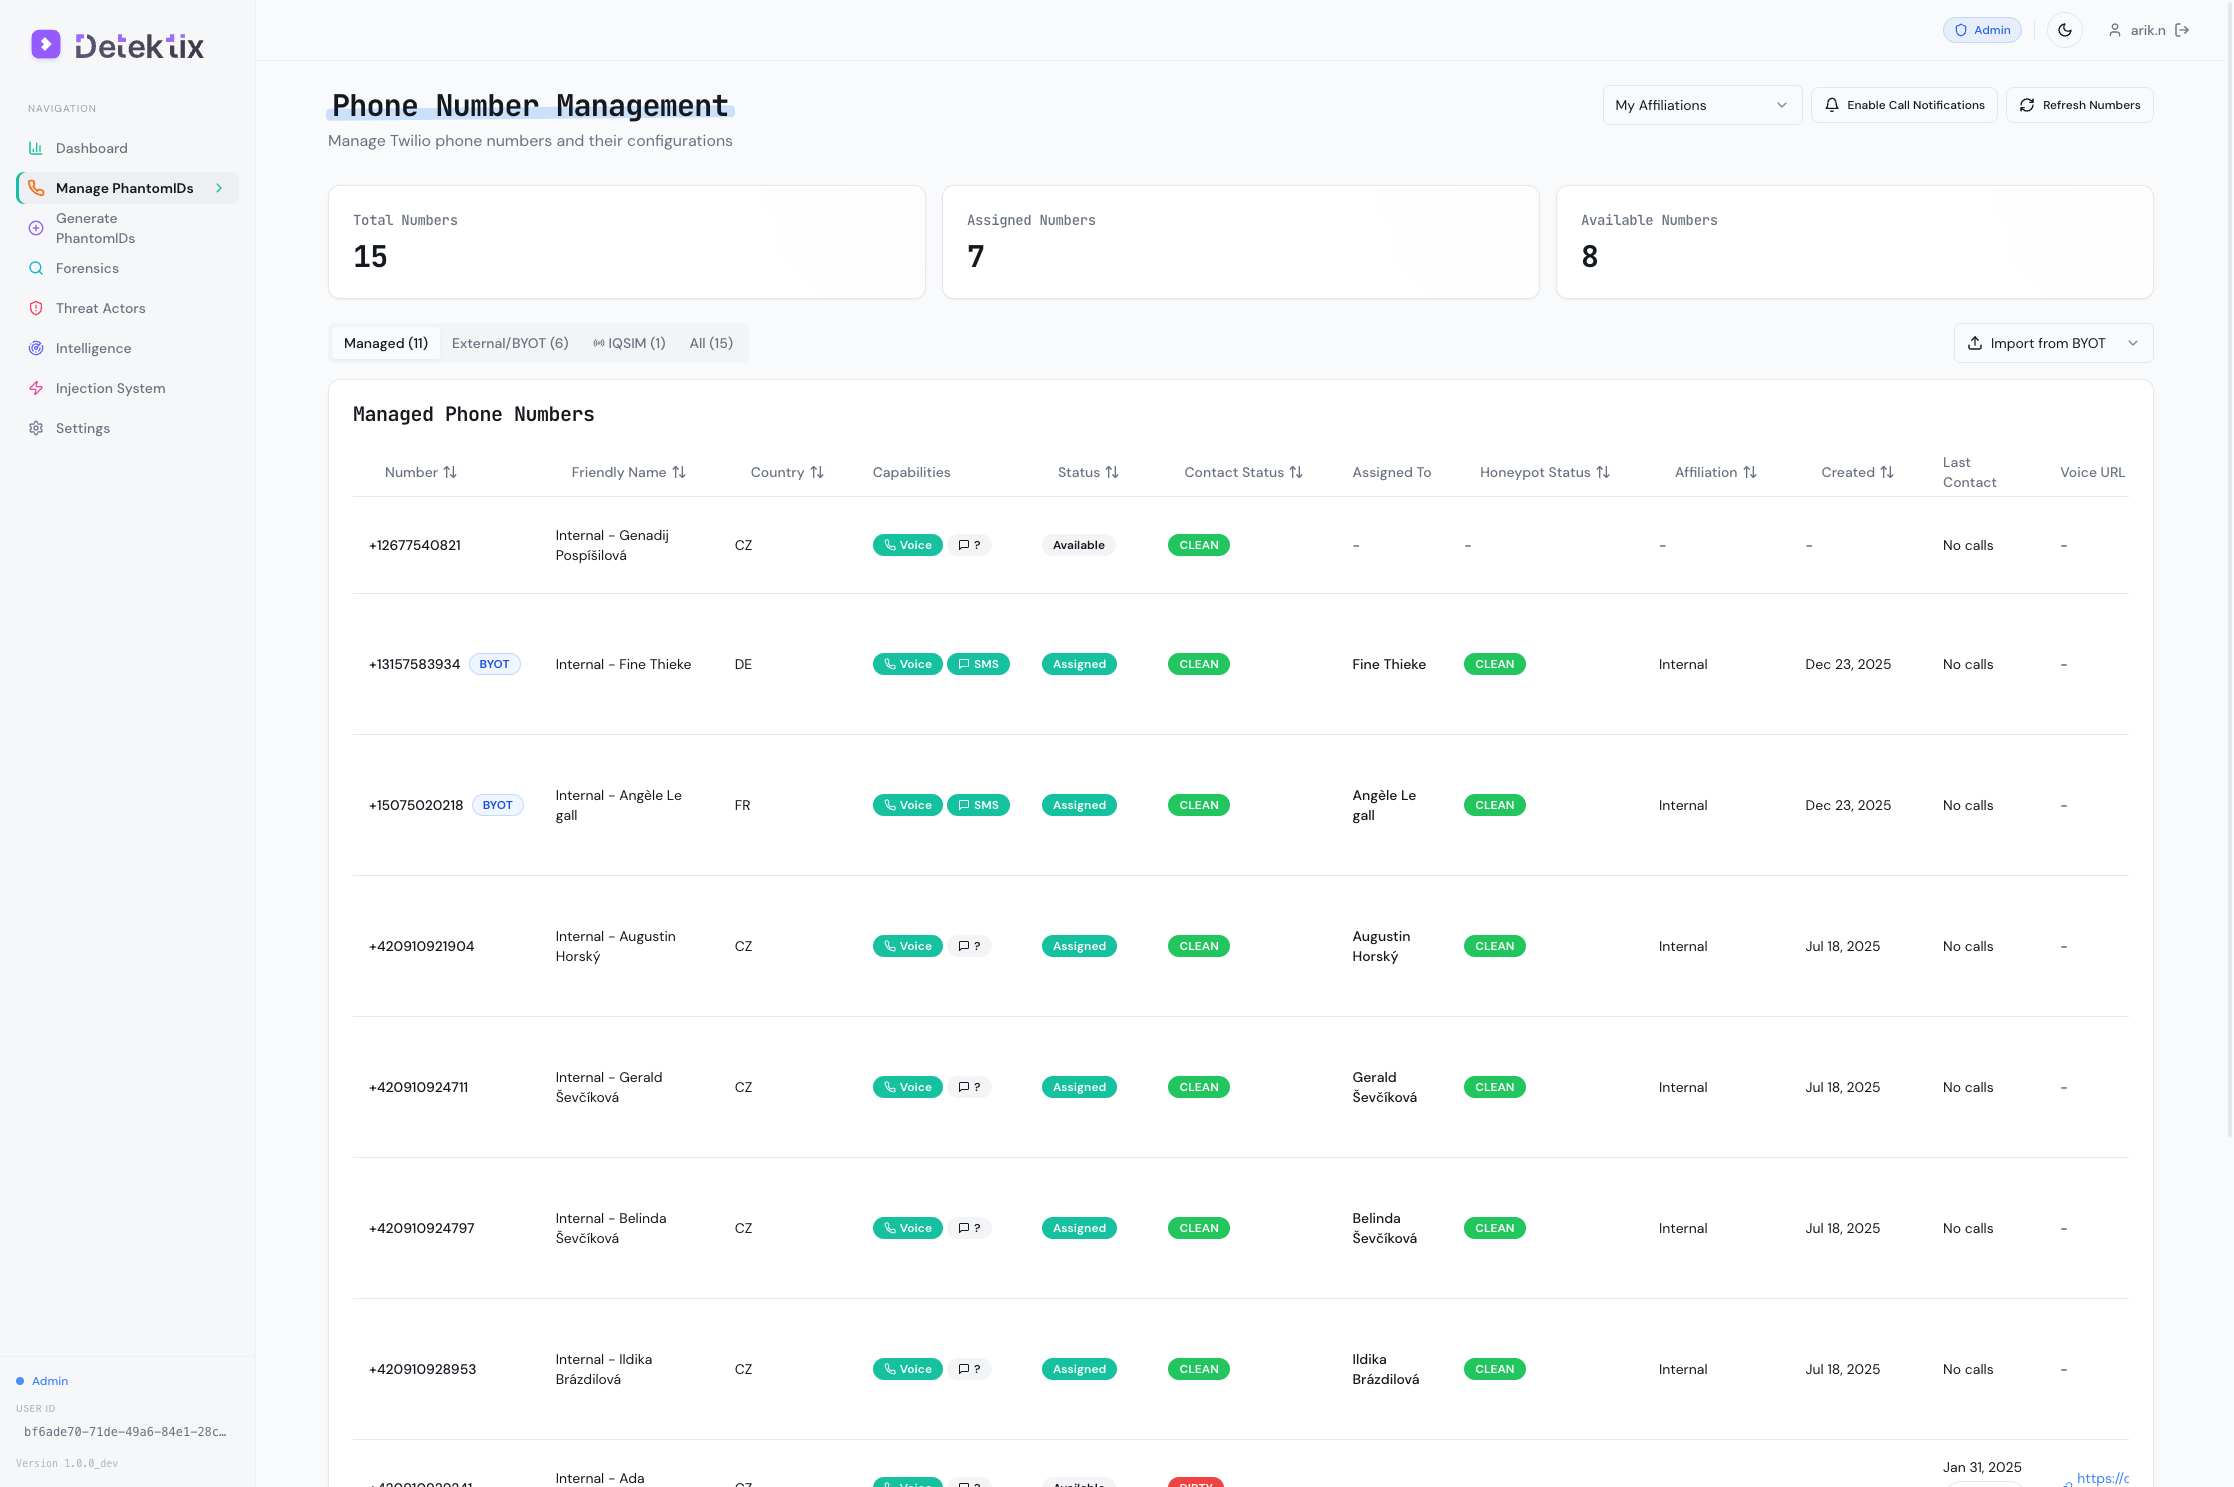Expand the Import from BYOT options chevron
The height and width of the screenshot is (1487, 2234).
pyautogui.click(x=2133, y=343)
